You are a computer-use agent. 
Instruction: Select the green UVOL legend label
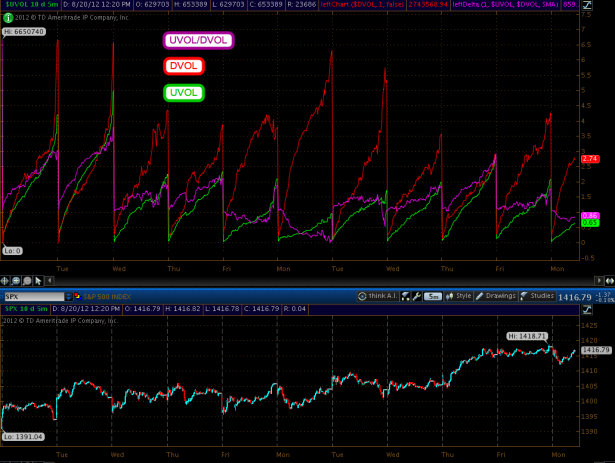pos(183,92)
